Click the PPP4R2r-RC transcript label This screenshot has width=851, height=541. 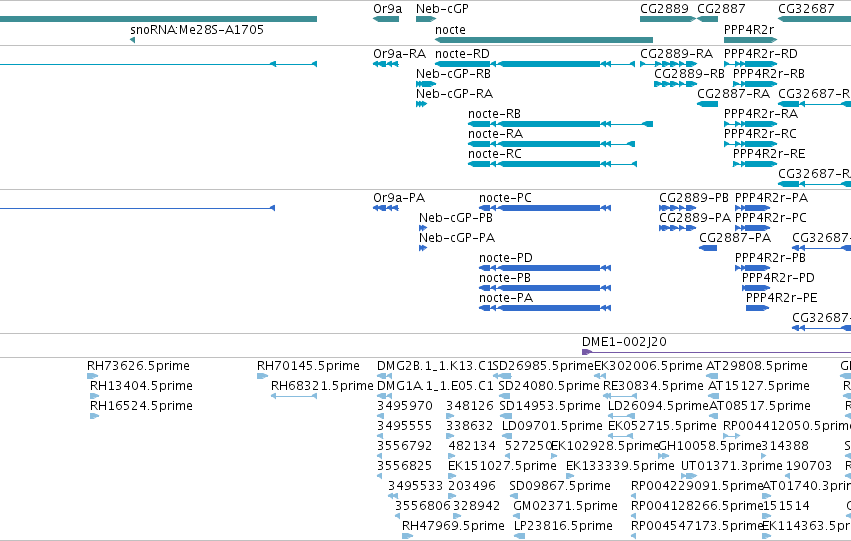760,133
